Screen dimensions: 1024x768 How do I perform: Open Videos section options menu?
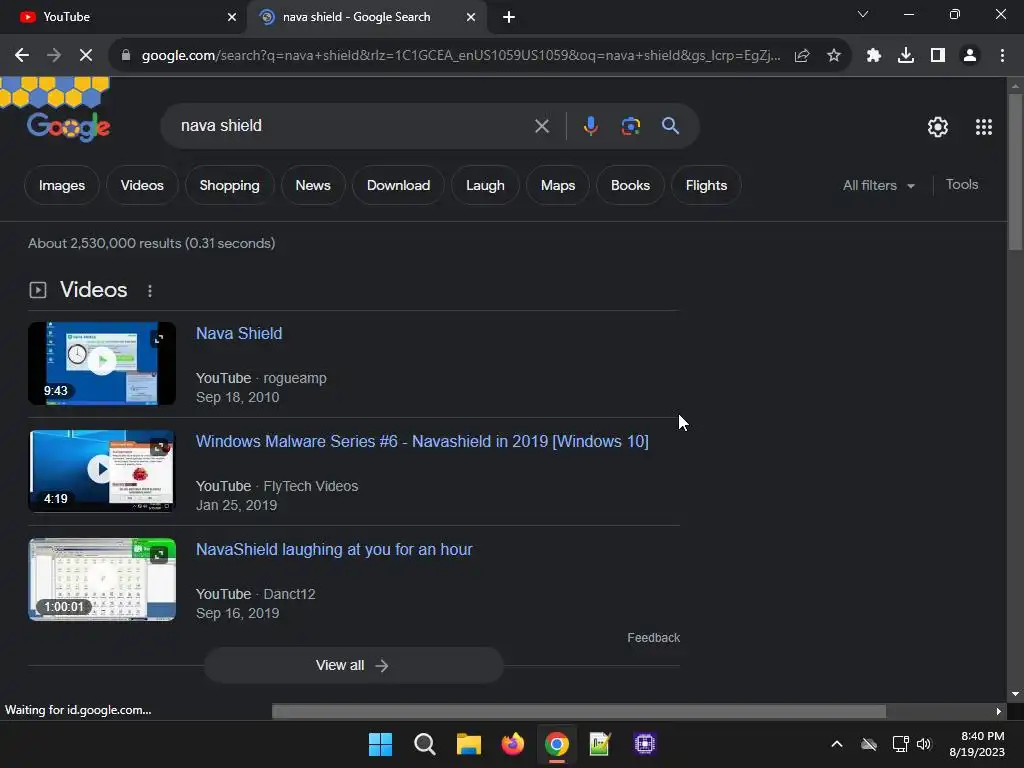click(150, 291)
